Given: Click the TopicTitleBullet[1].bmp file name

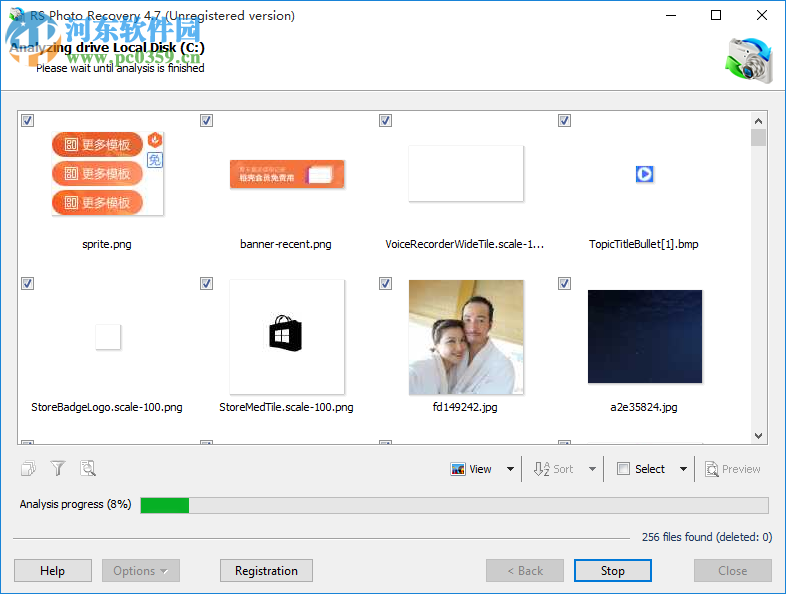Looking at the screenshot, I should tap(644, 244).
